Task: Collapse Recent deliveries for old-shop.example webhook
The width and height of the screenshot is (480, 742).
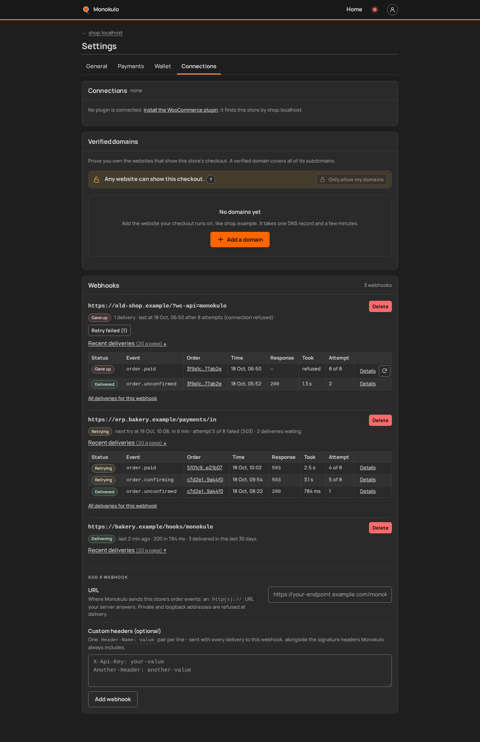Action: 127,344
